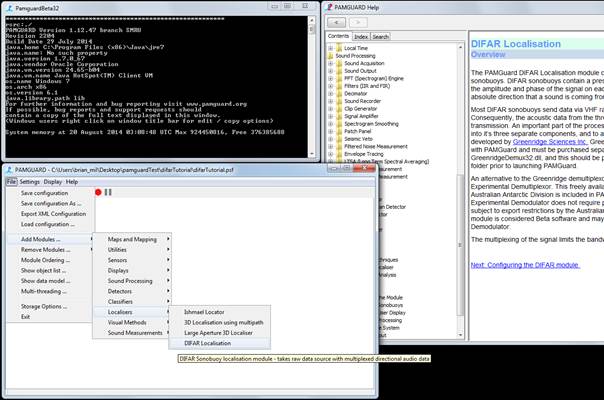Click the Clip Generator folder icon
The height and width of the screenshot is (400, 604).
(339, 109)
